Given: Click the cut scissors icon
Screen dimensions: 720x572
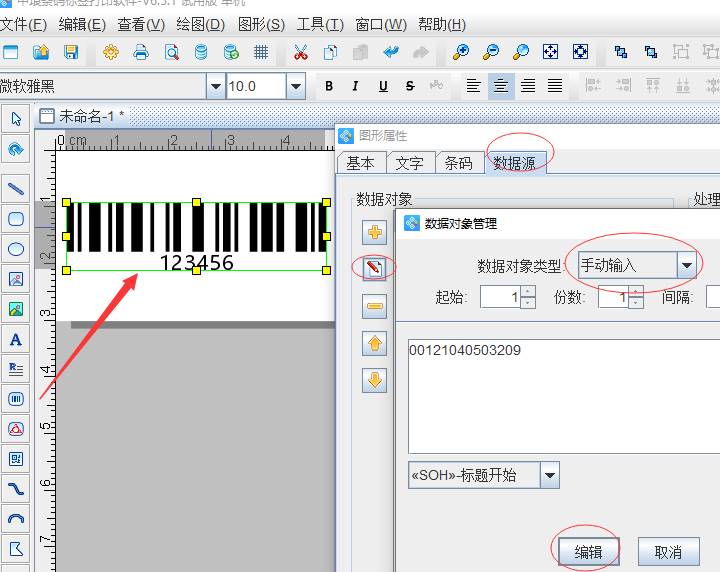Looking at the screenshot, I should [x=301, y=52].
